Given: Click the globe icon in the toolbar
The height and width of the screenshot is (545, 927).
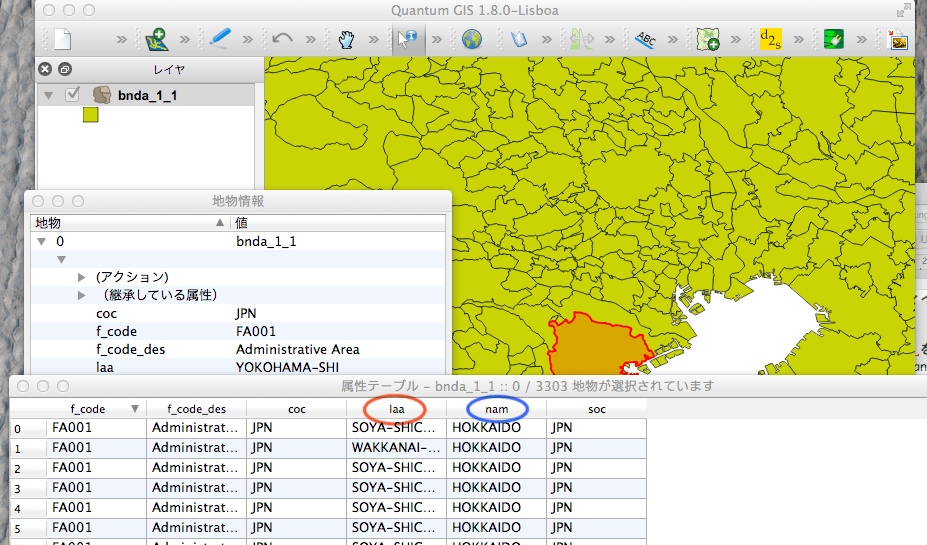Looking at the screenshot, I should (x=472, y=40).
